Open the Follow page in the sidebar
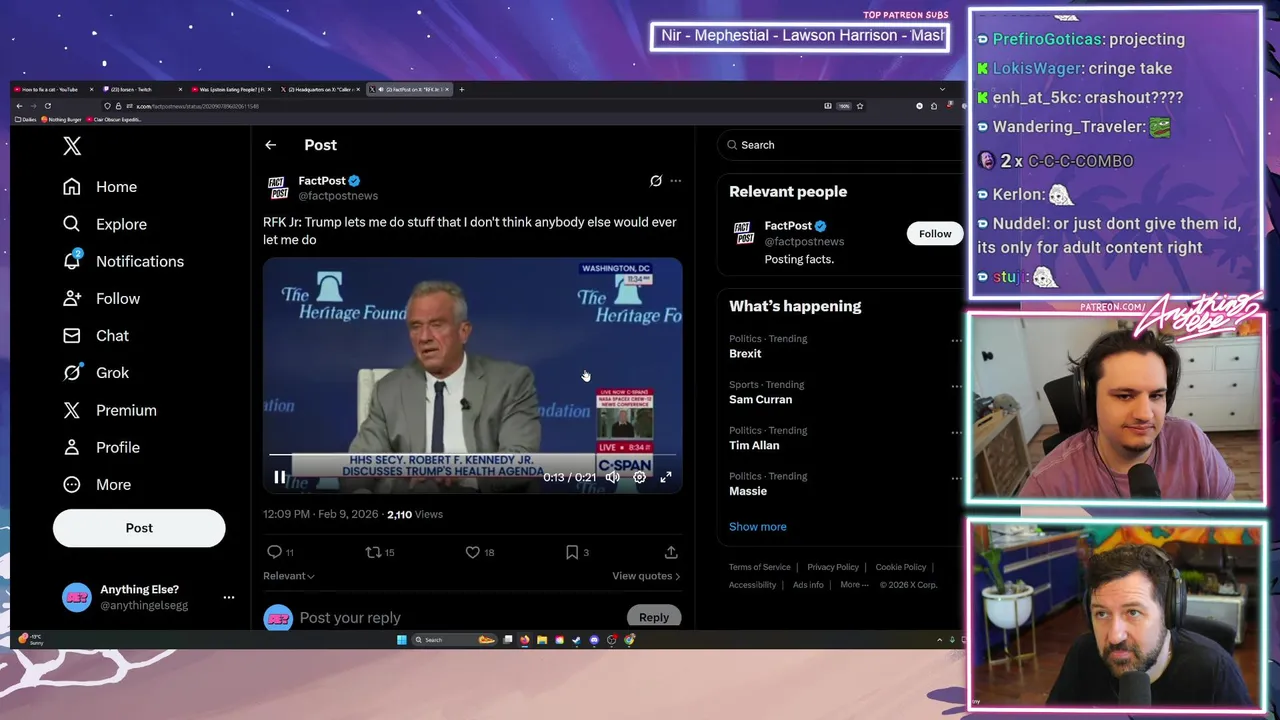The width and height of the screenshot is (1280, 720). click(101, 298)
